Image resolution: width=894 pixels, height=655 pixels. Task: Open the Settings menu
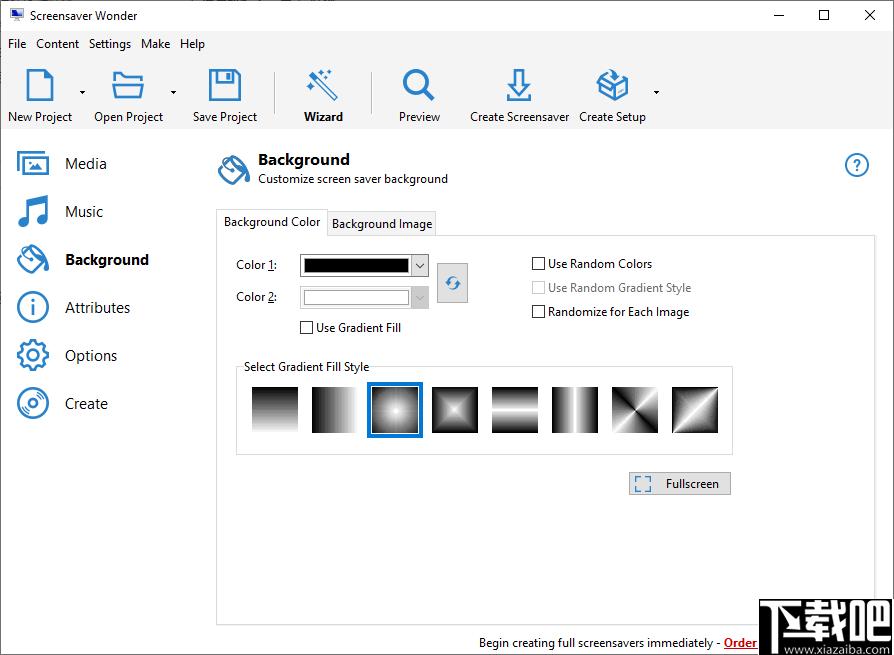click(x=109, y=44)
